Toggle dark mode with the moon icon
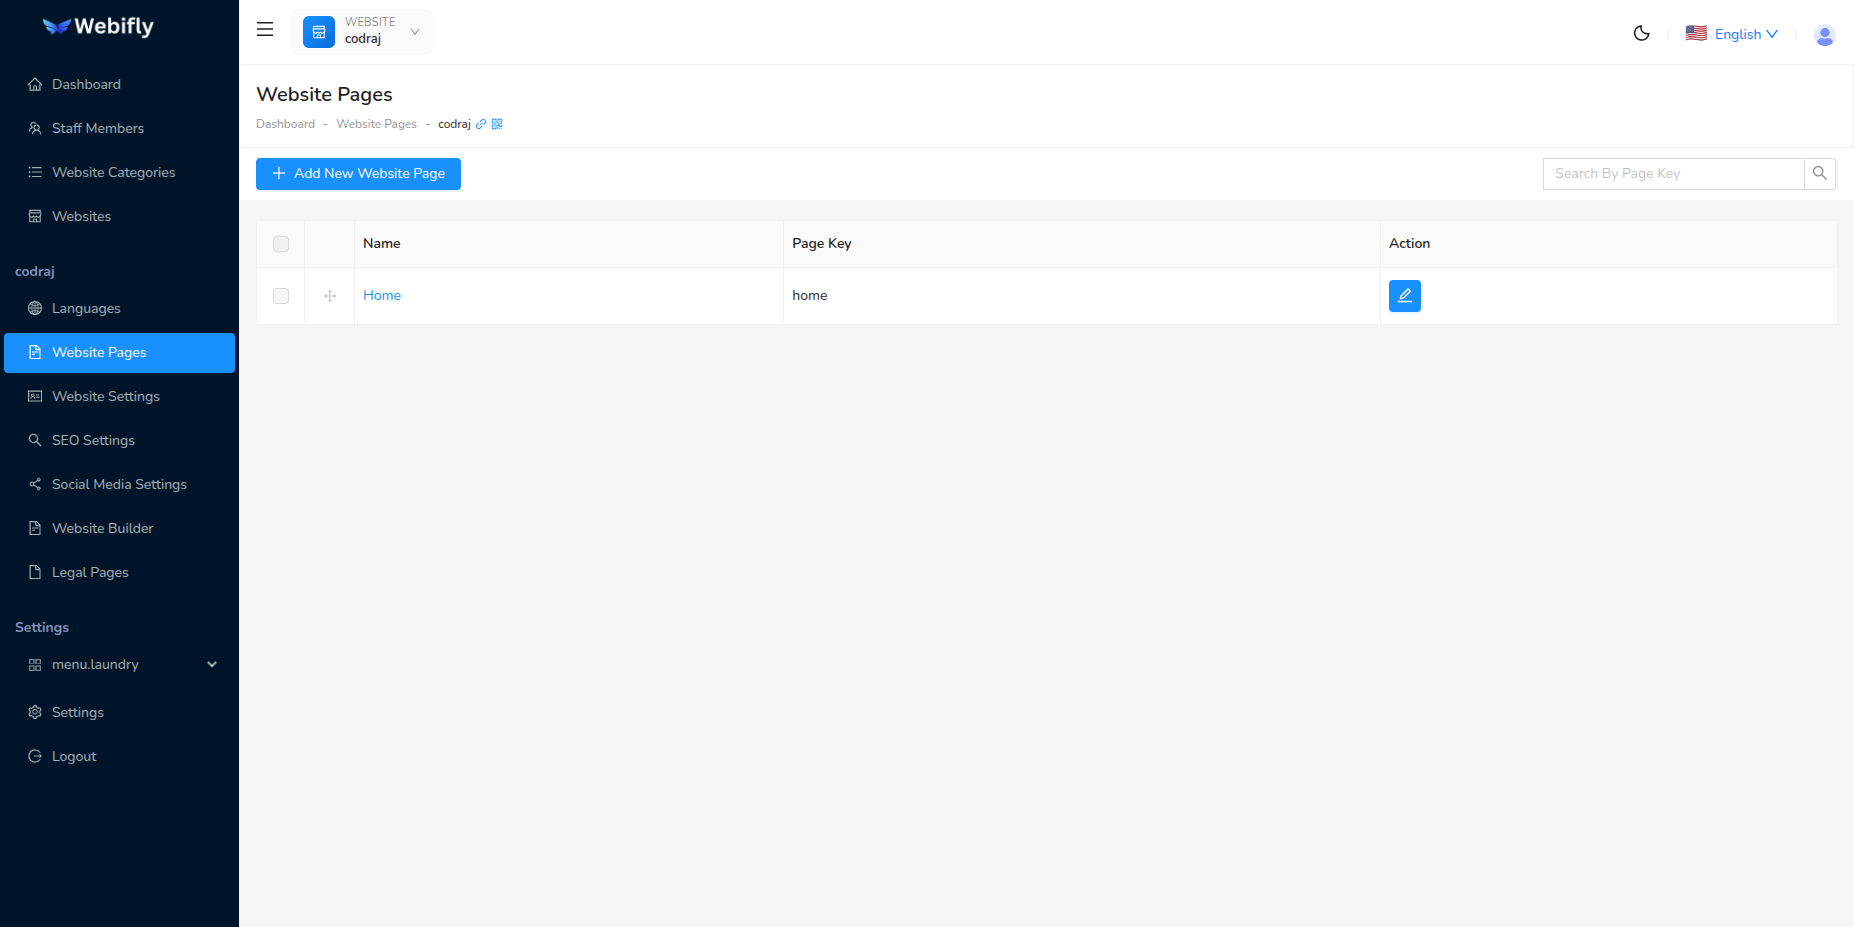1854x927 pixels. (1641, 33)
